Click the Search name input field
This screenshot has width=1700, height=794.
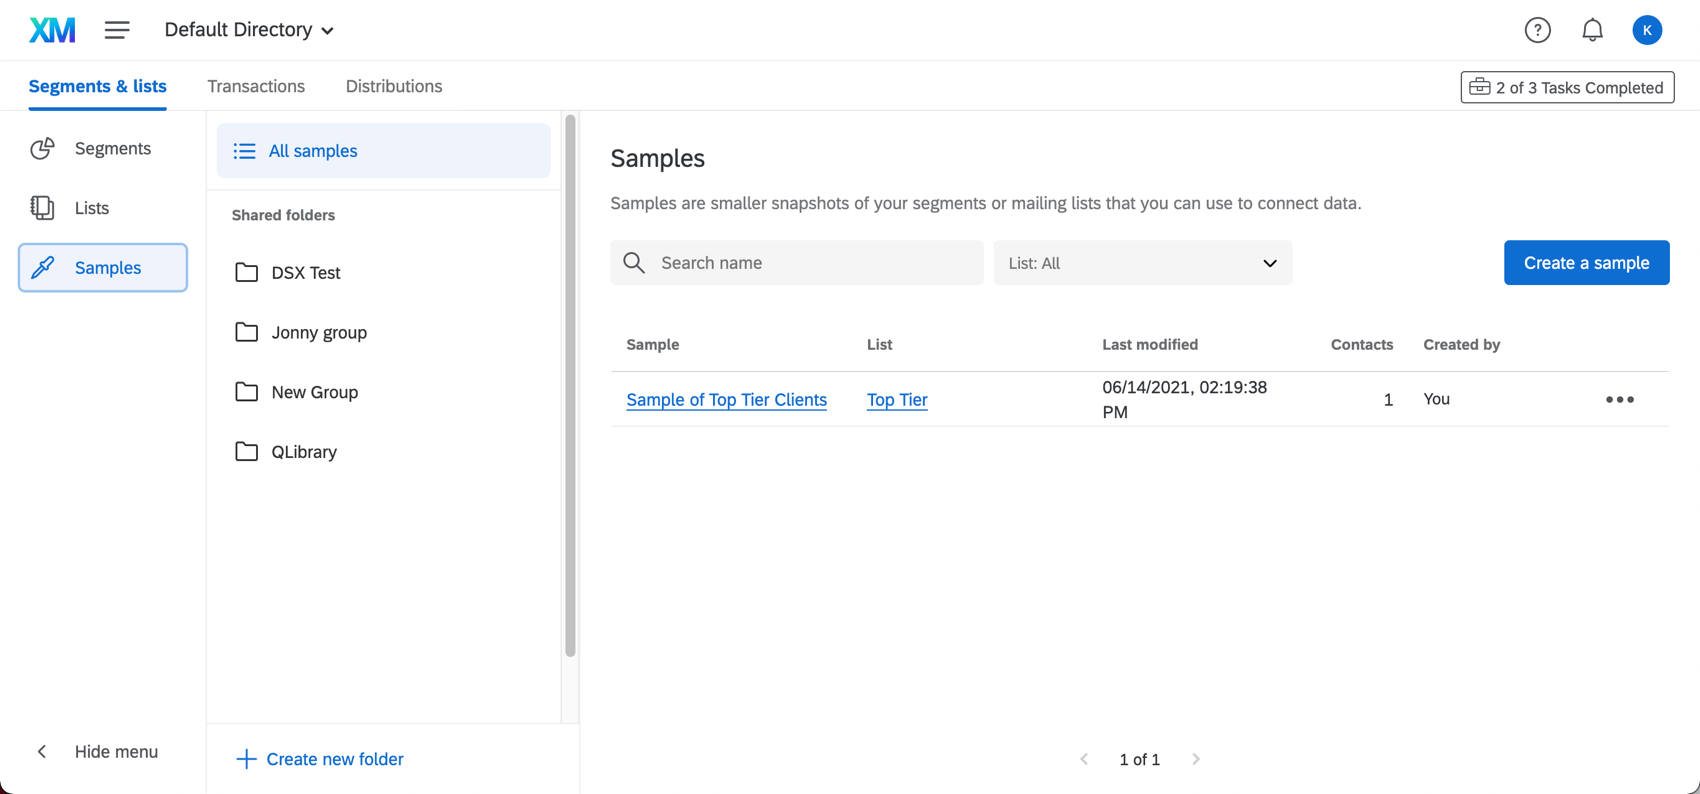(x=810, y=263)
